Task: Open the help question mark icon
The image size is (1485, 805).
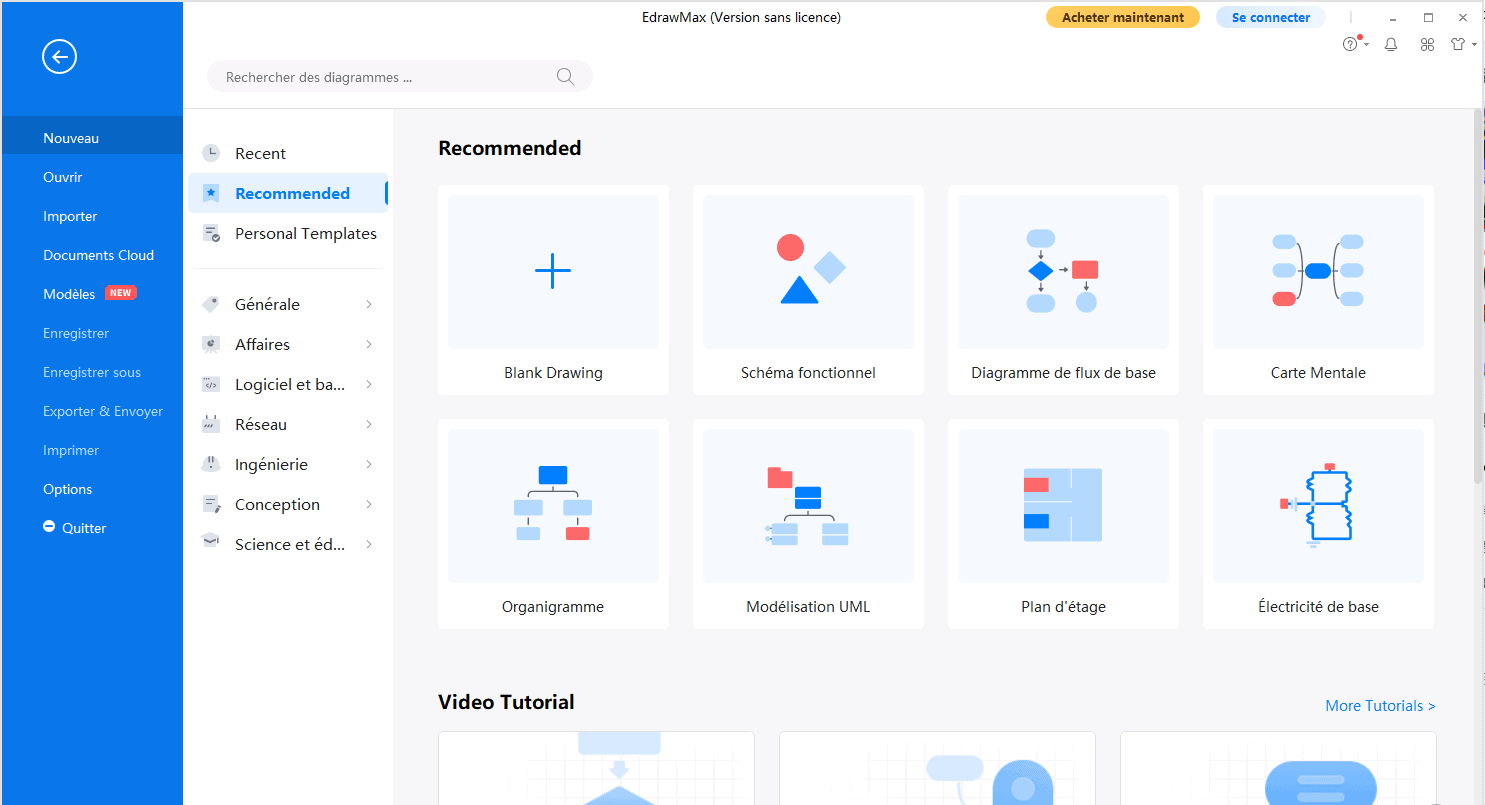Action: (1351, 44)
